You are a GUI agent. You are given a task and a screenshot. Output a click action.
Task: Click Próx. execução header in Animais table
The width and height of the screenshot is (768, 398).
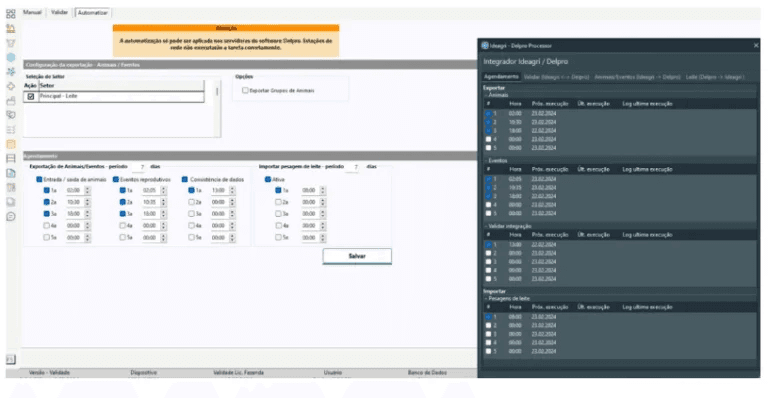[550, 104]
